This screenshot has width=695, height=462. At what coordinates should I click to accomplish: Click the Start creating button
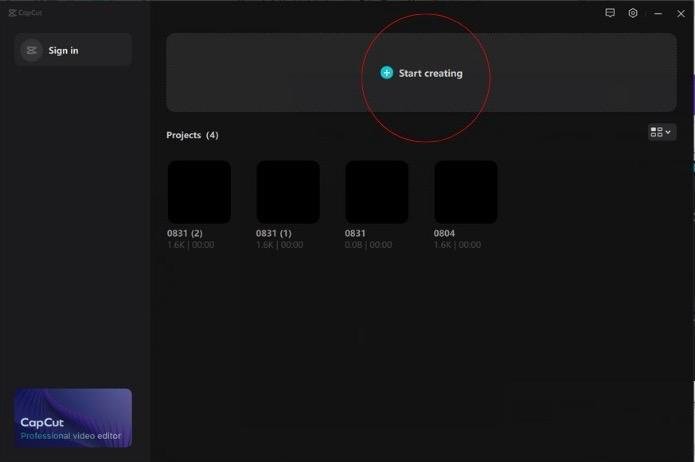coord(421,73)
